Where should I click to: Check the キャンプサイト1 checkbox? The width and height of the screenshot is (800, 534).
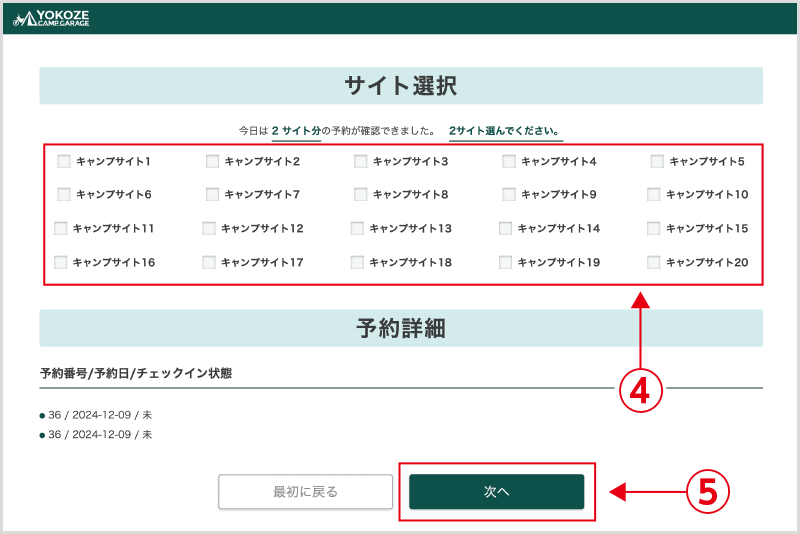[64, 161]
